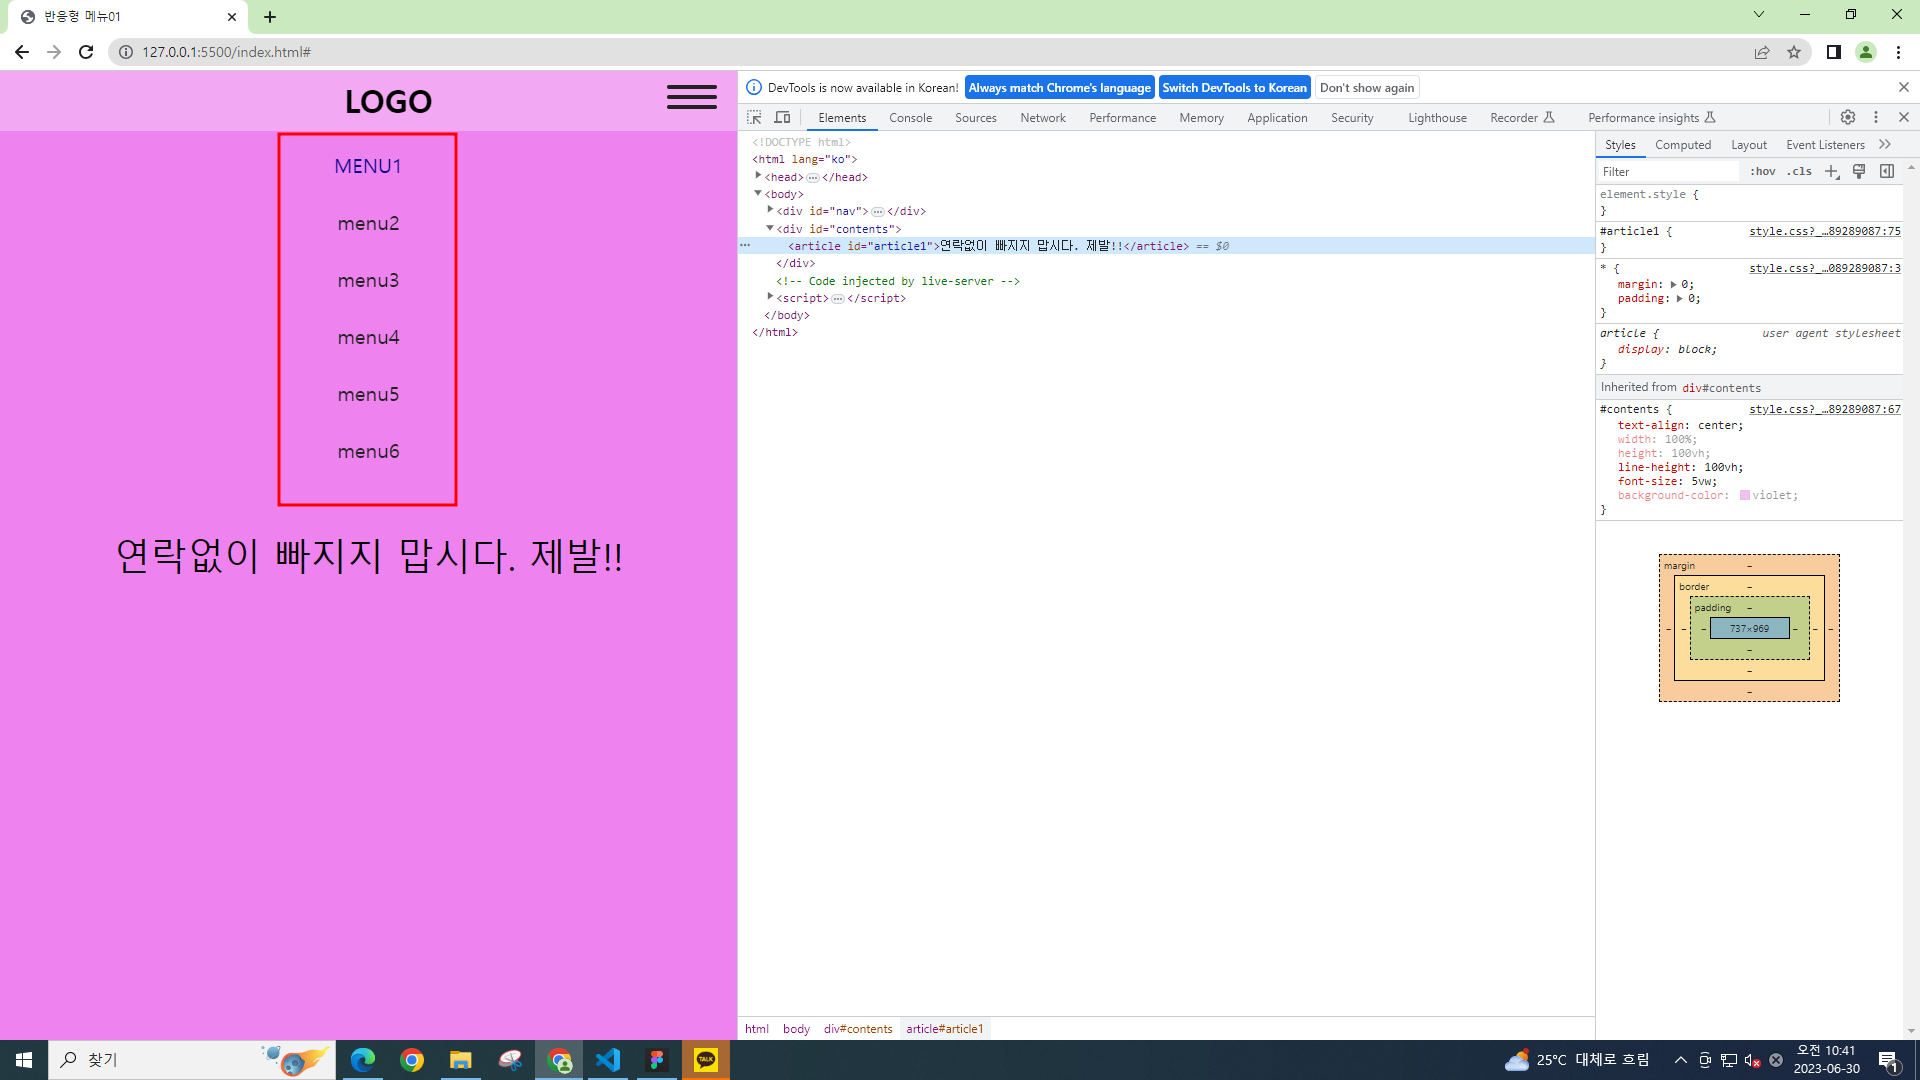The height and width of the screenshot is (1080, 1920).
Task: Expand the head element node
Action: pos(758,176)
